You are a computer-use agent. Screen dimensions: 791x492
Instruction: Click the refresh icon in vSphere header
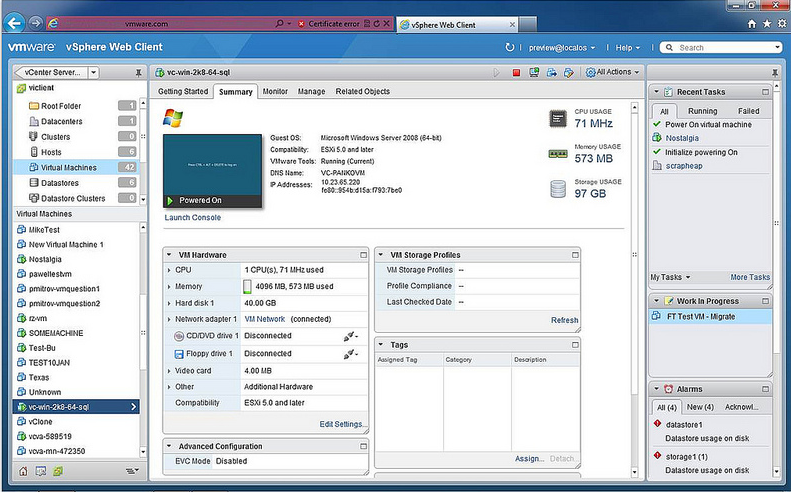pyautogui.click(x=510, y=47)
